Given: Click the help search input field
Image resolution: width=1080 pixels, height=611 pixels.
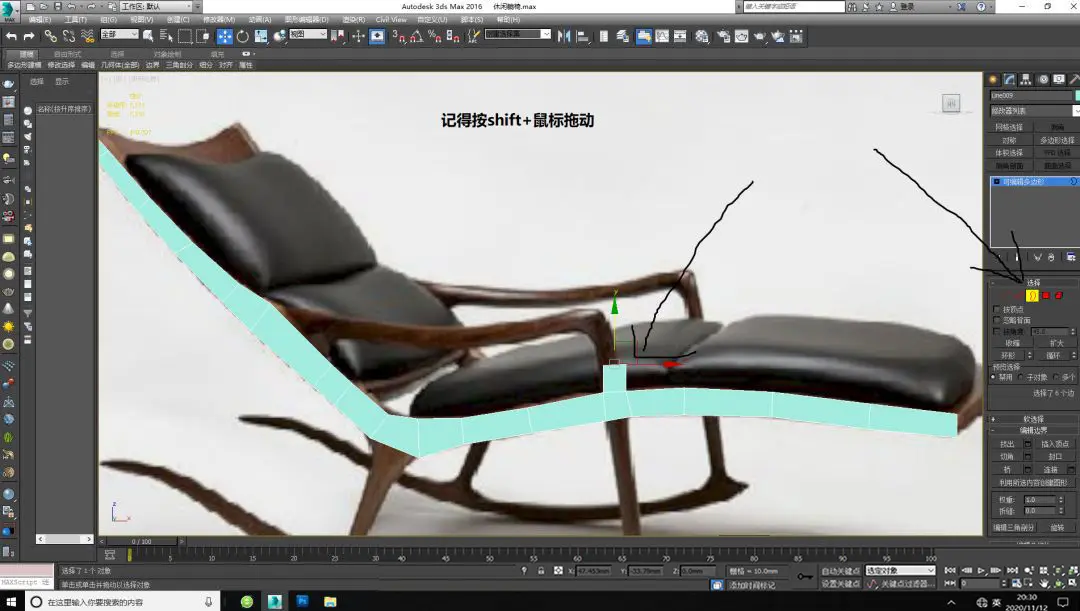Looking at the screenshot, I should (793, 6).
